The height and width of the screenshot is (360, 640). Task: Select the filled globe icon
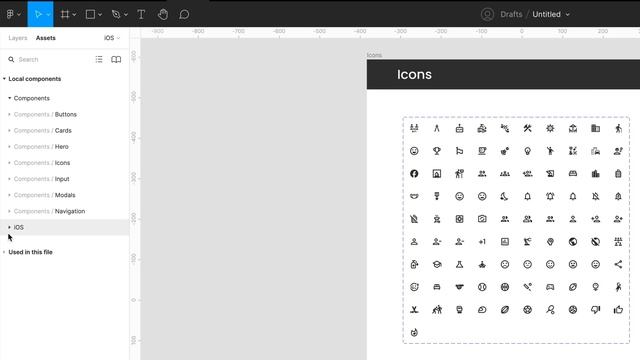tap(573, 242)
